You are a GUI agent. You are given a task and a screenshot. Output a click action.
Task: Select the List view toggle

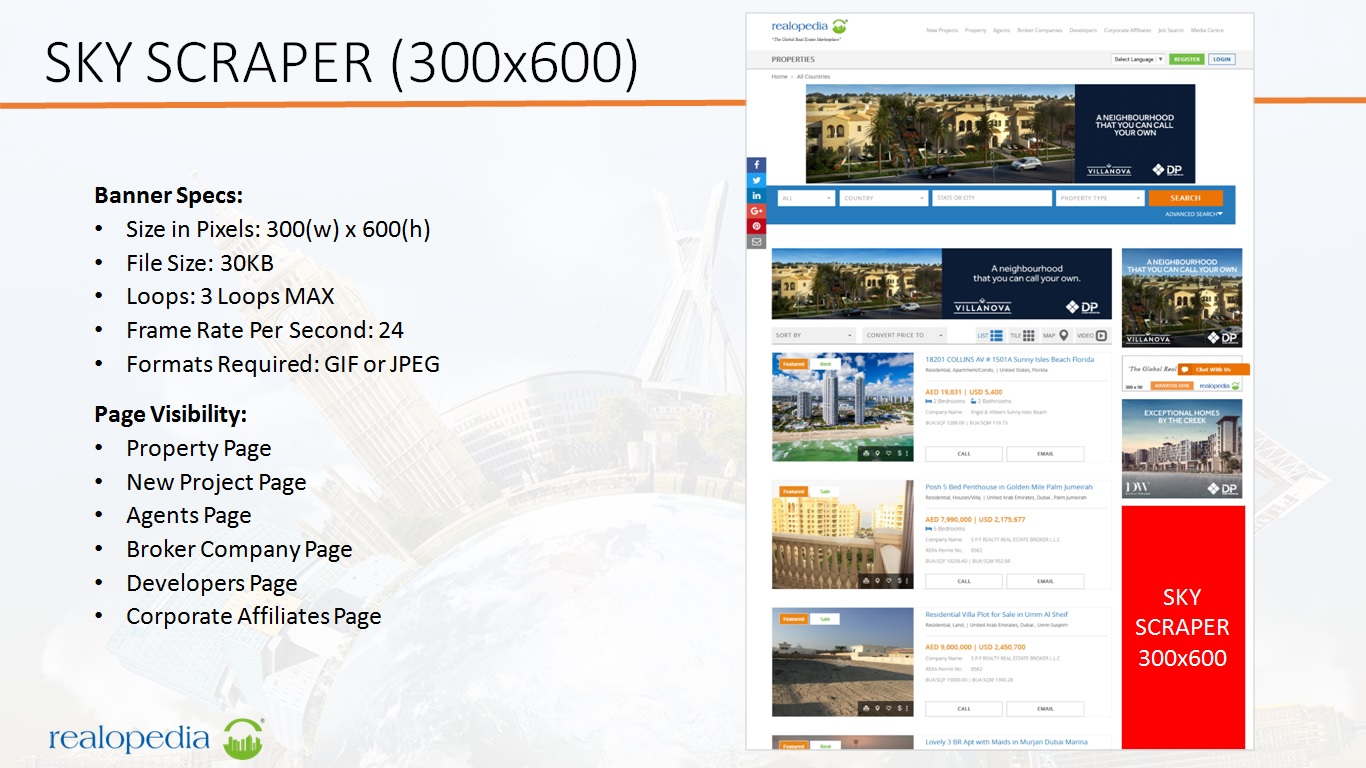[x=989, y=336]
